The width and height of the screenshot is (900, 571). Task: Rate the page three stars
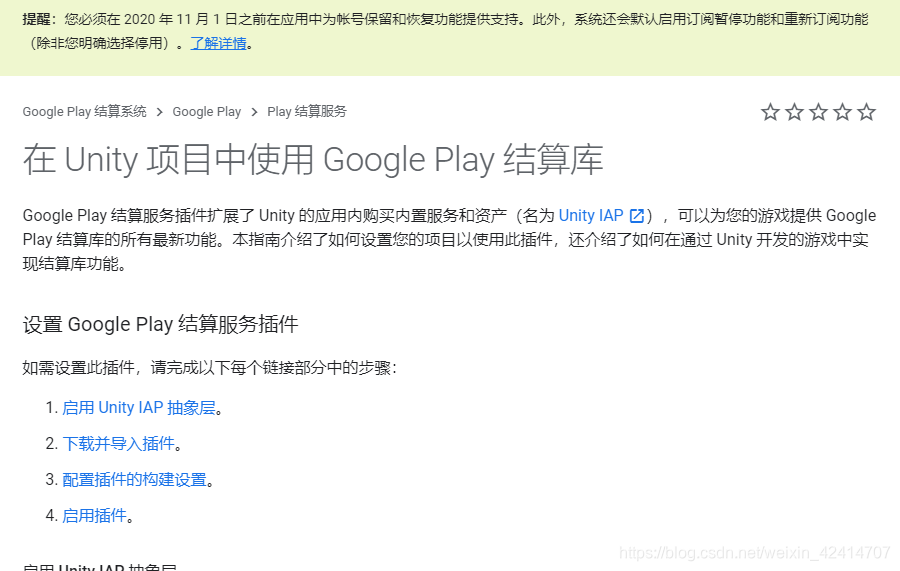coord(818,112)
